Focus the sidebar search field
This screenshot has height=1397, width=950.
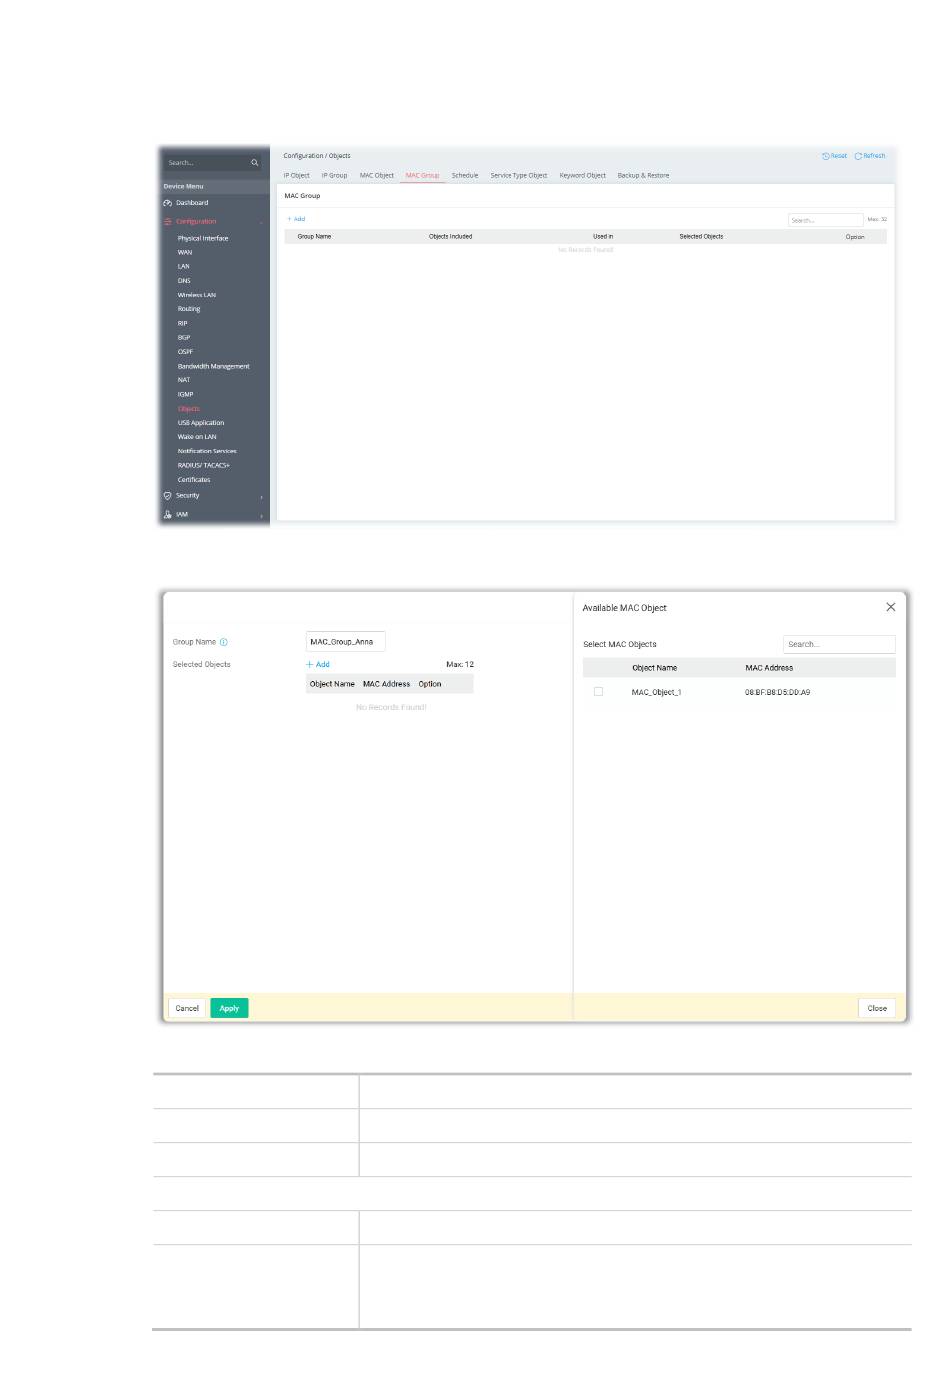[x=213, y=162]
